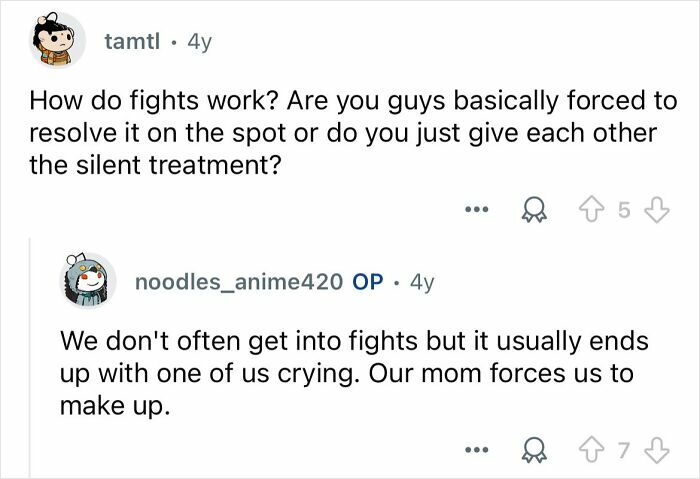The height and width of the screenshot is (479, 700).
Task: Give an award to tamtl's comment
Action: point(534,210)
